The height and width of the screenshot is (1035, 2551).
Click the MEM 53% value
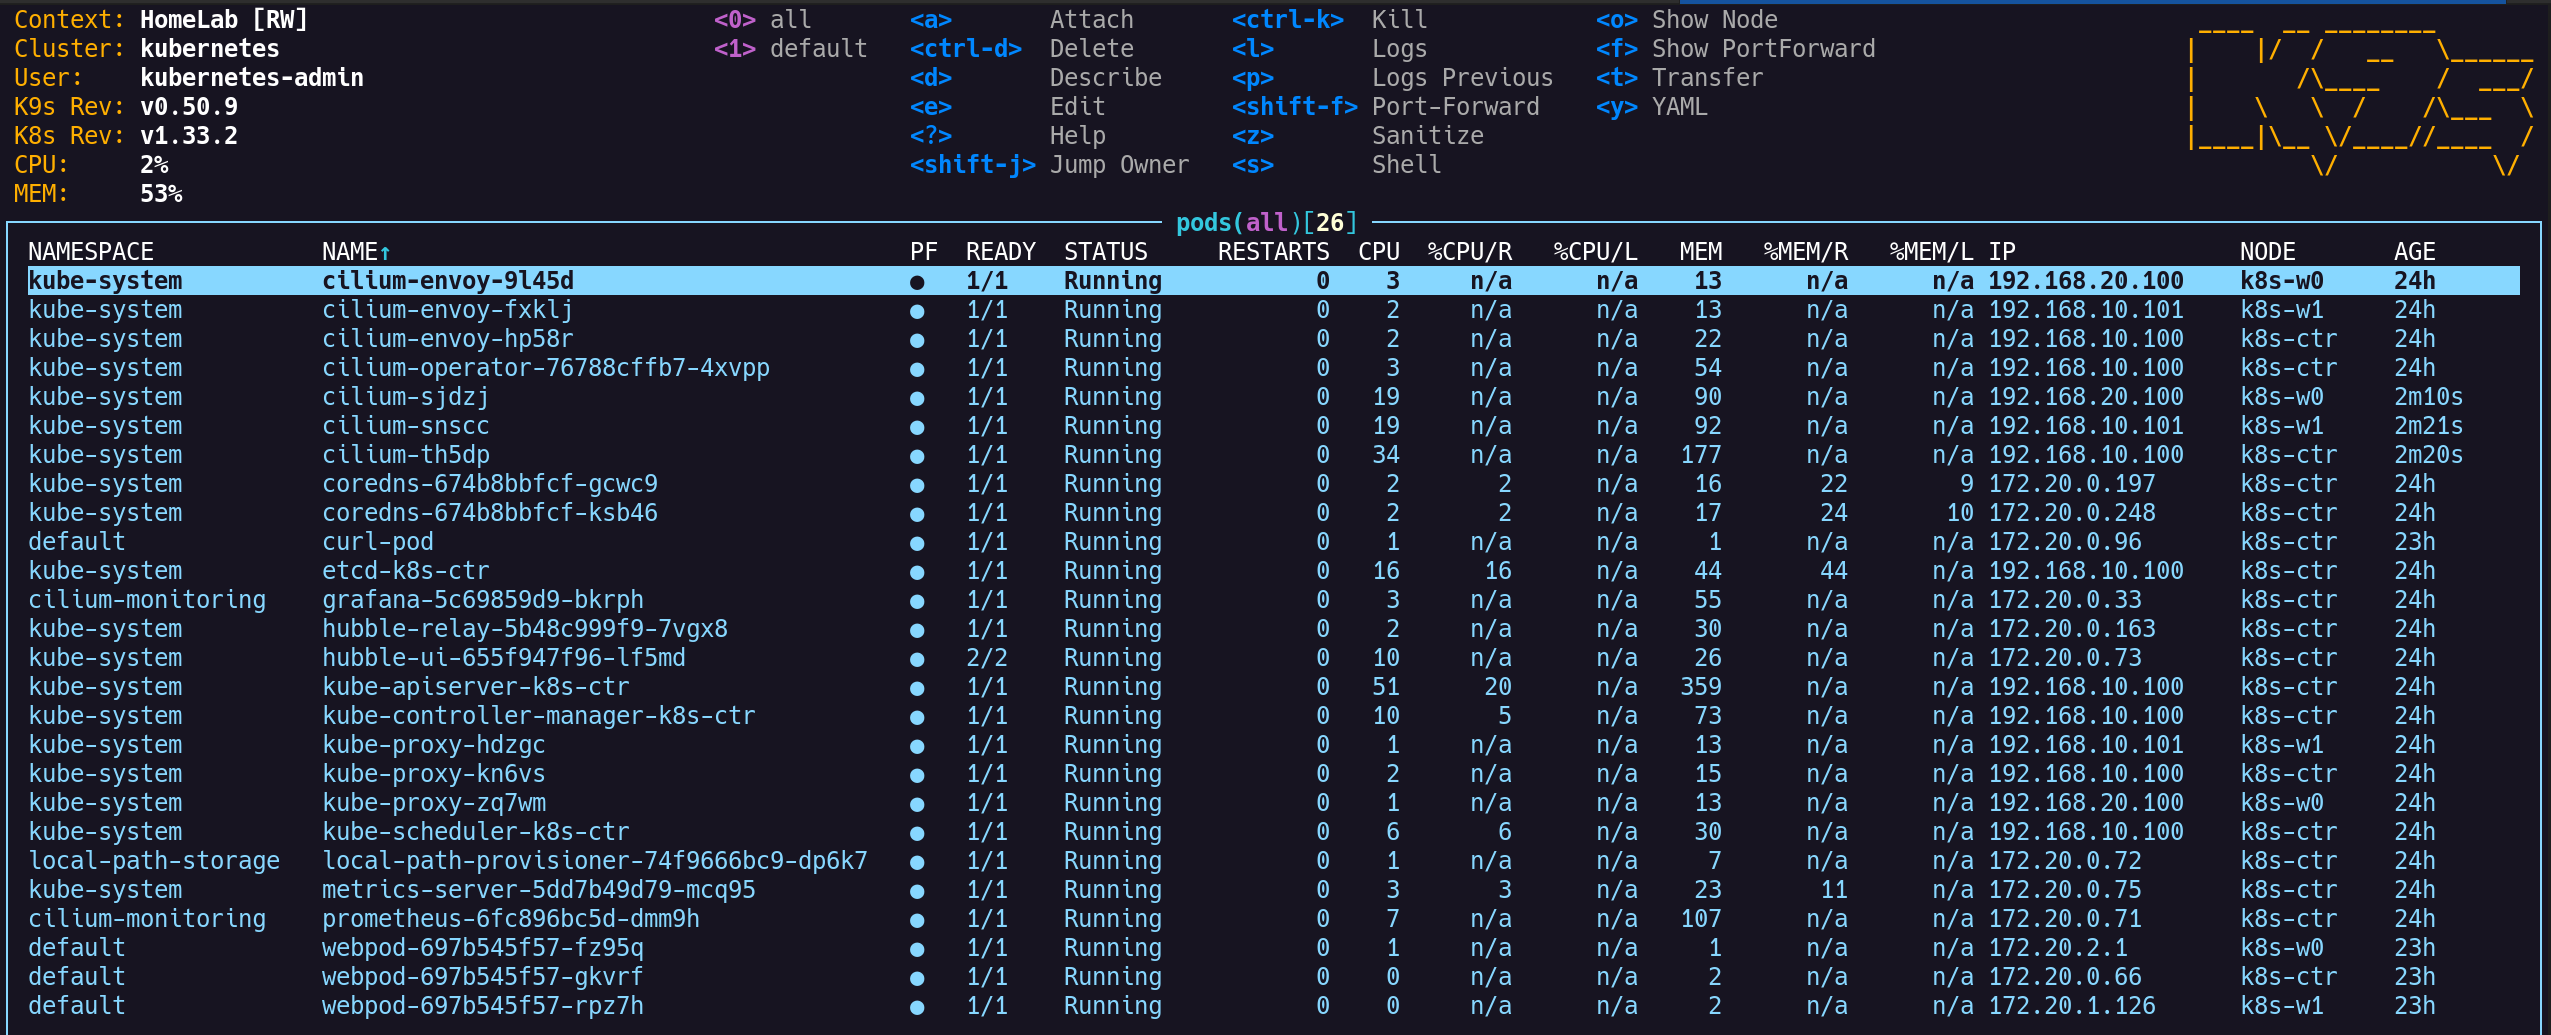pos(161,194)
